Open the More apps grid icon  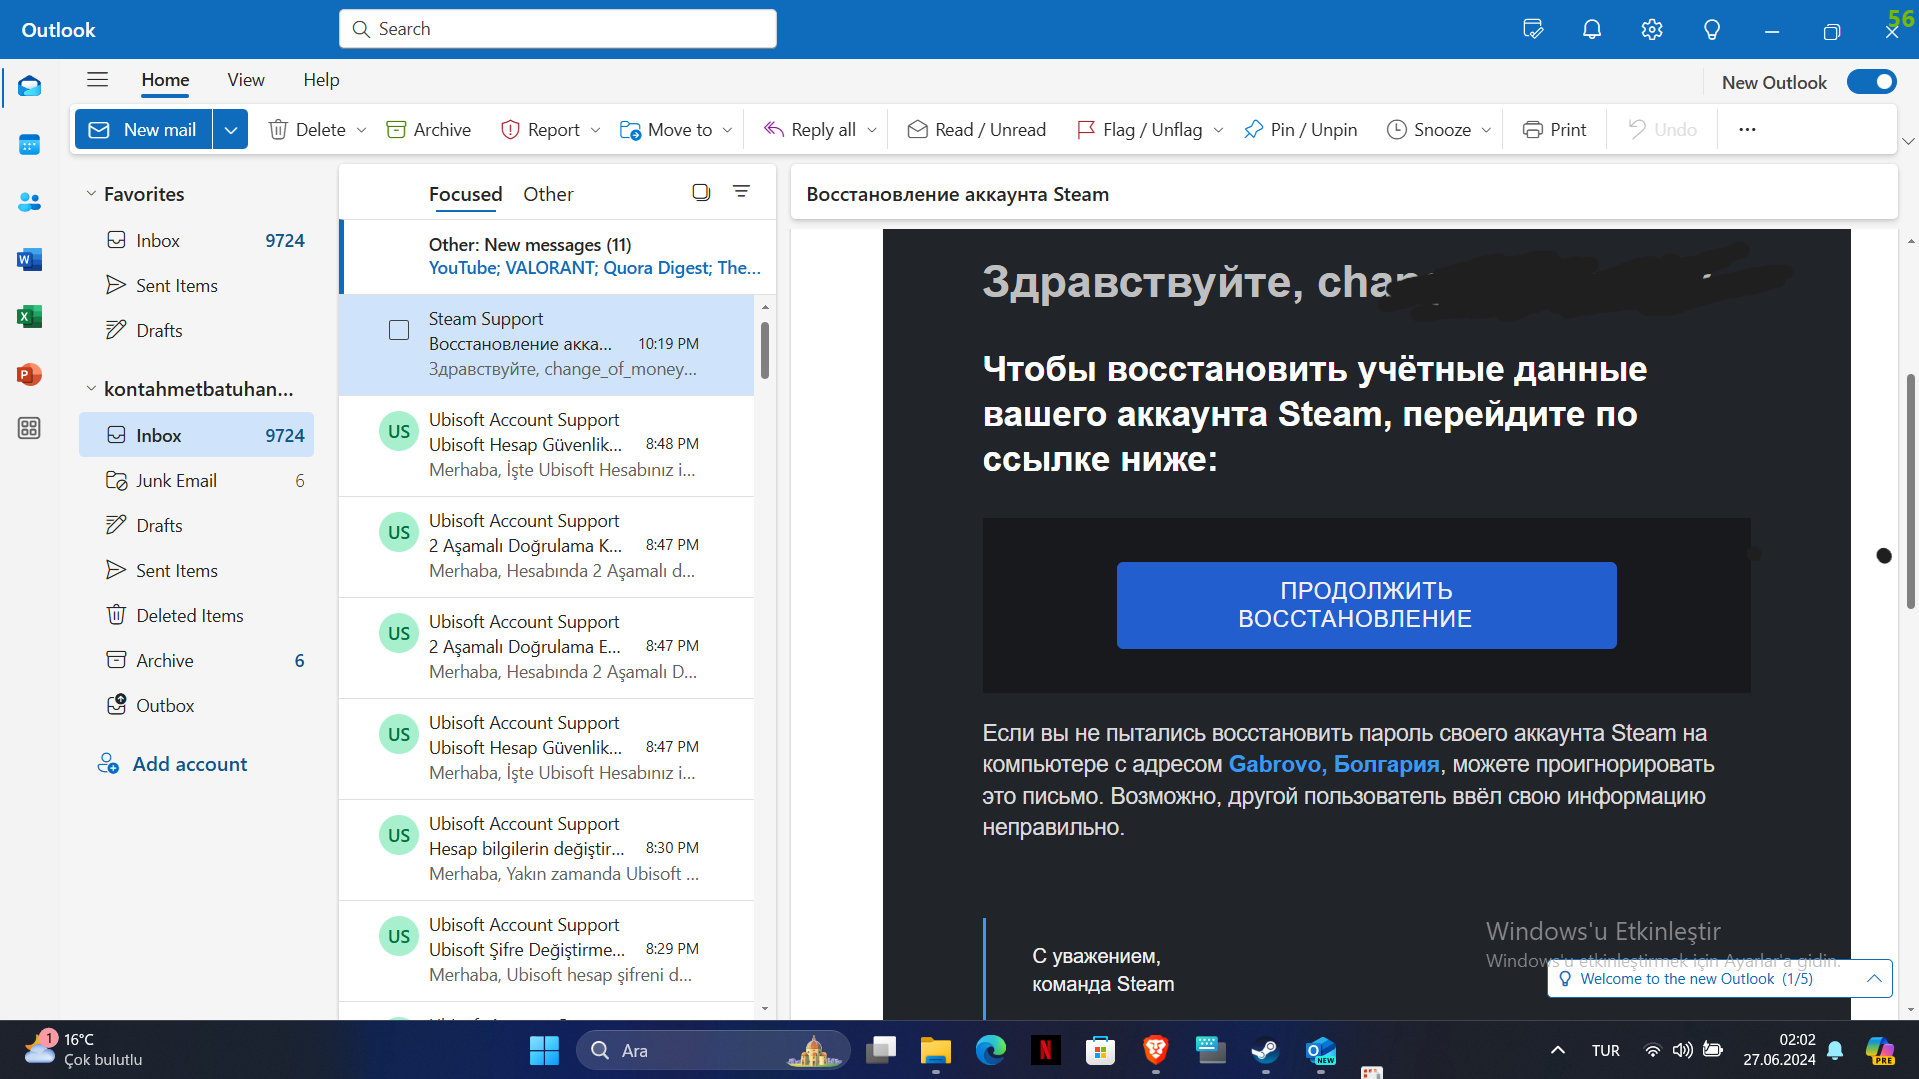[29, 428]
